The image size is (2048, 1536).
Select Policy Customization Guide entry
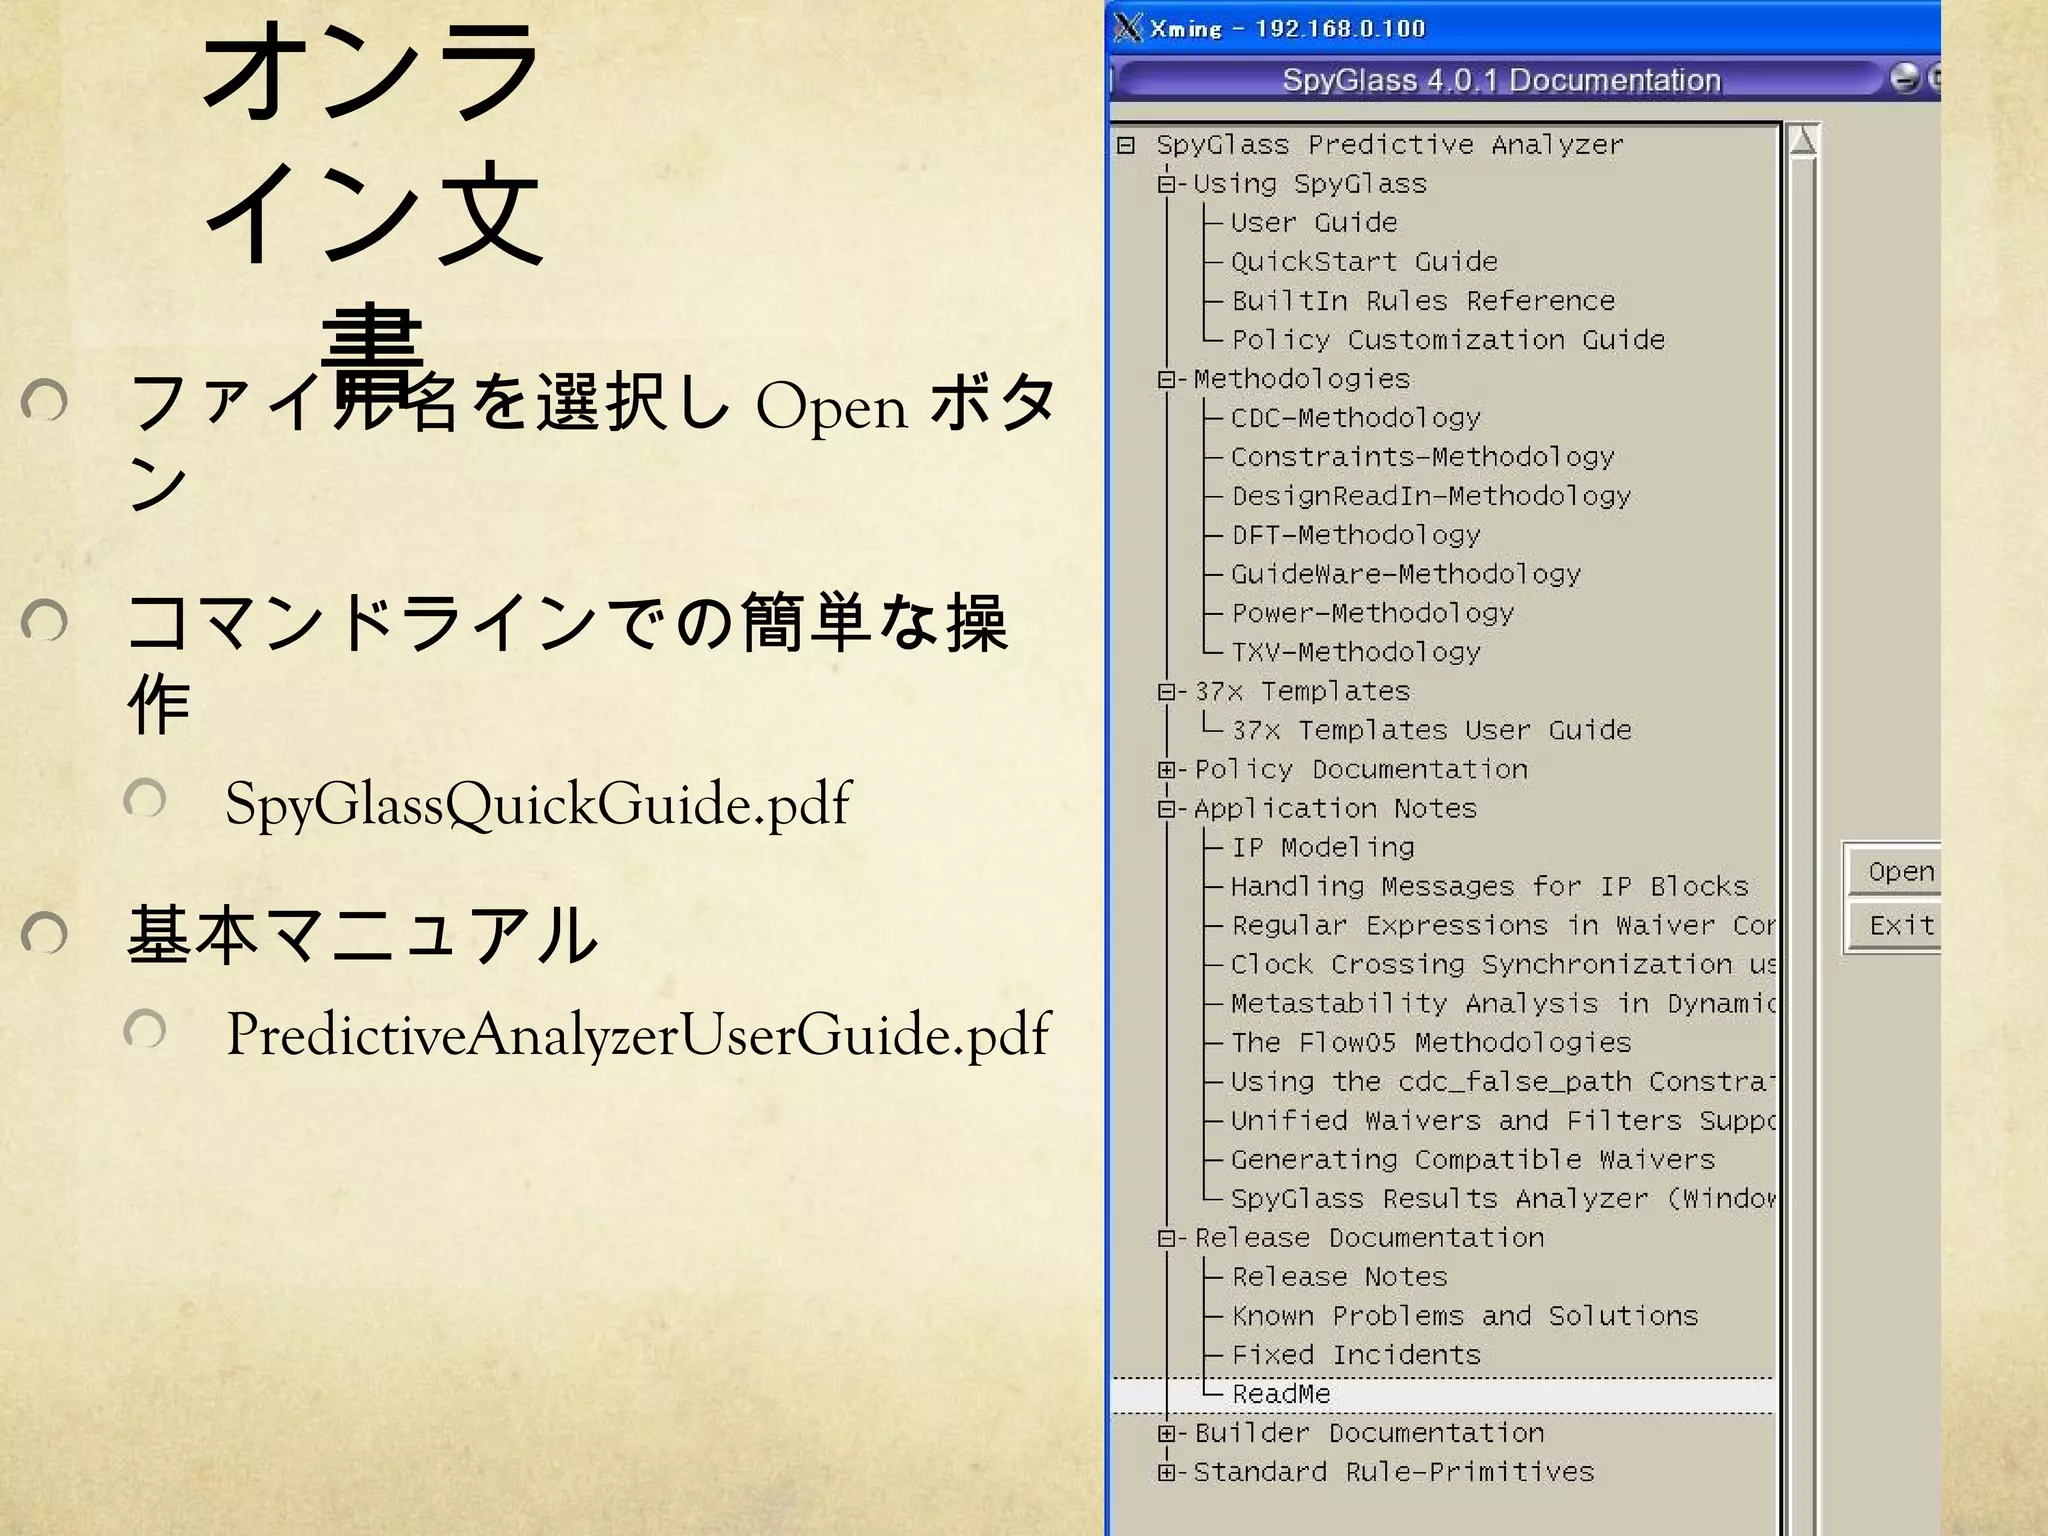(1448, 340)
